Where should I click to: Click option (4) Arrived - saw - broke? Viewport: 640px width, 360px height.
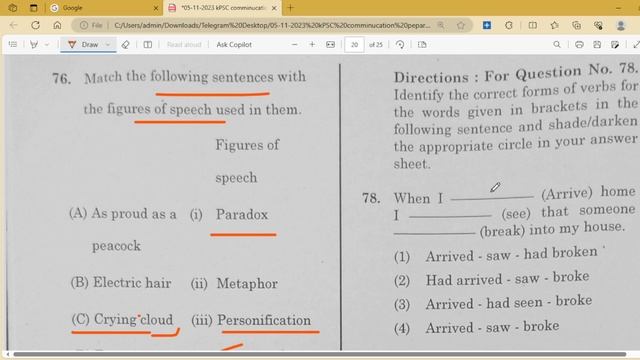(476, 327)
